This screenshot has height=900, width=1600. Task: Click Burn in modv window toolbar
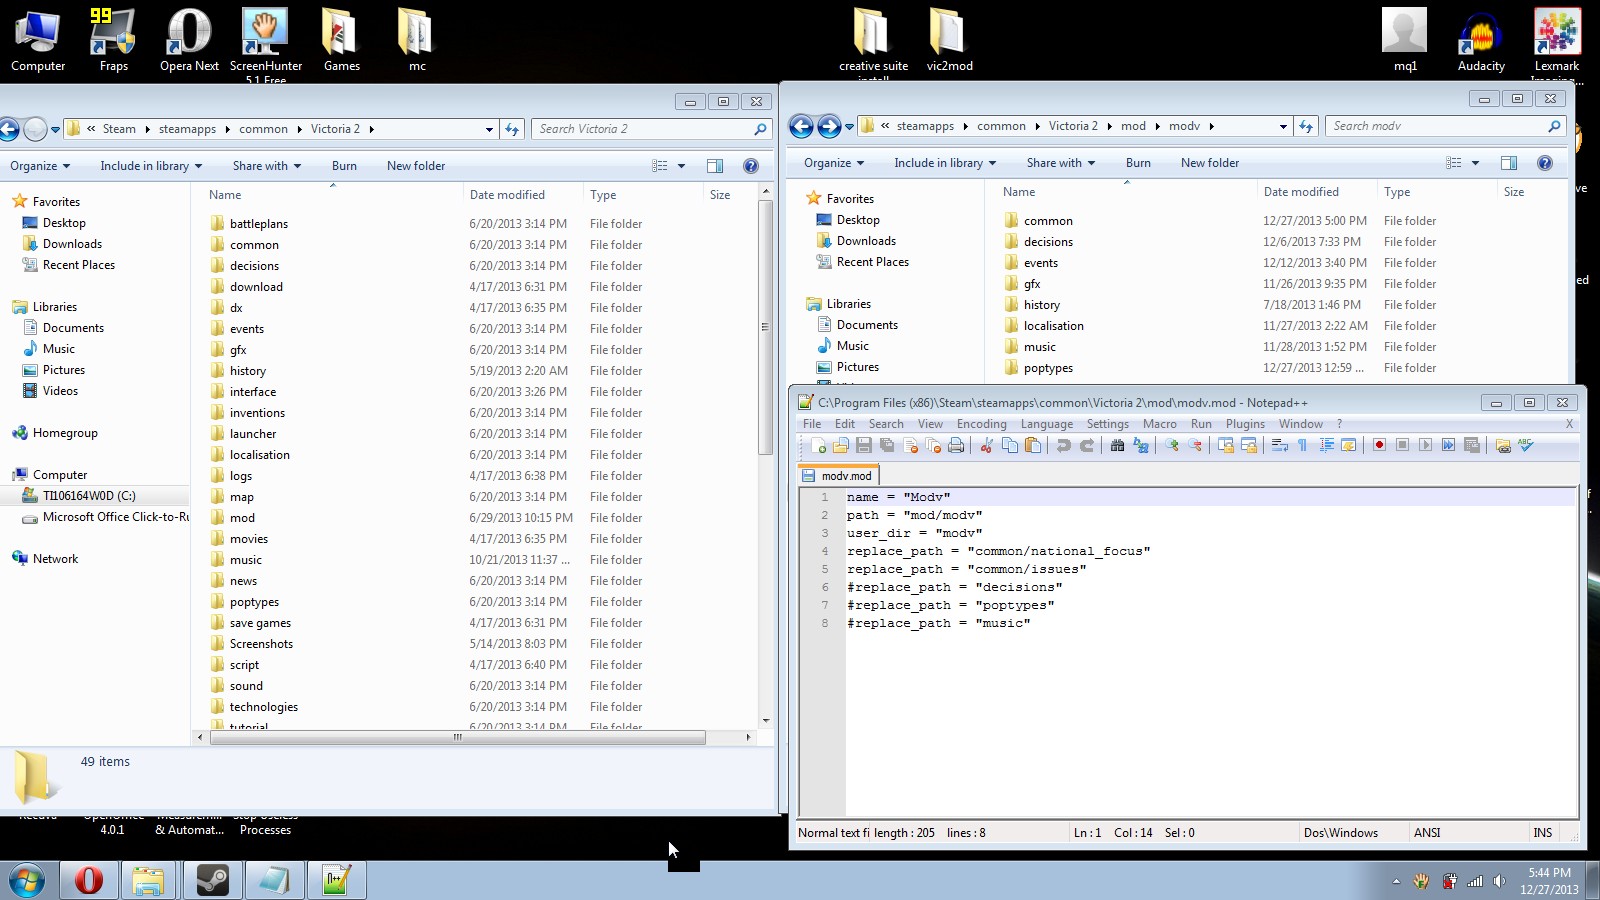(1138, 163)
